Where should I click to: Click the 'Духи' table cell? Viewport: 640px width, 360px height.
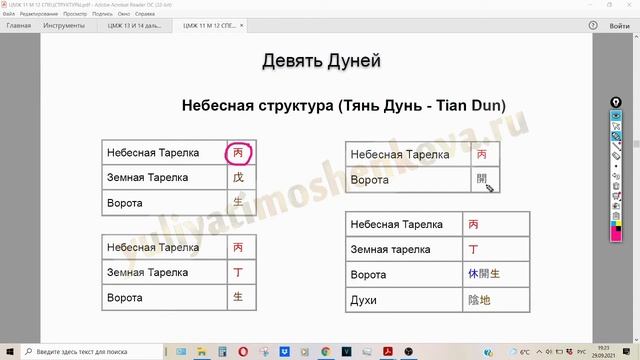click(404, 300)
